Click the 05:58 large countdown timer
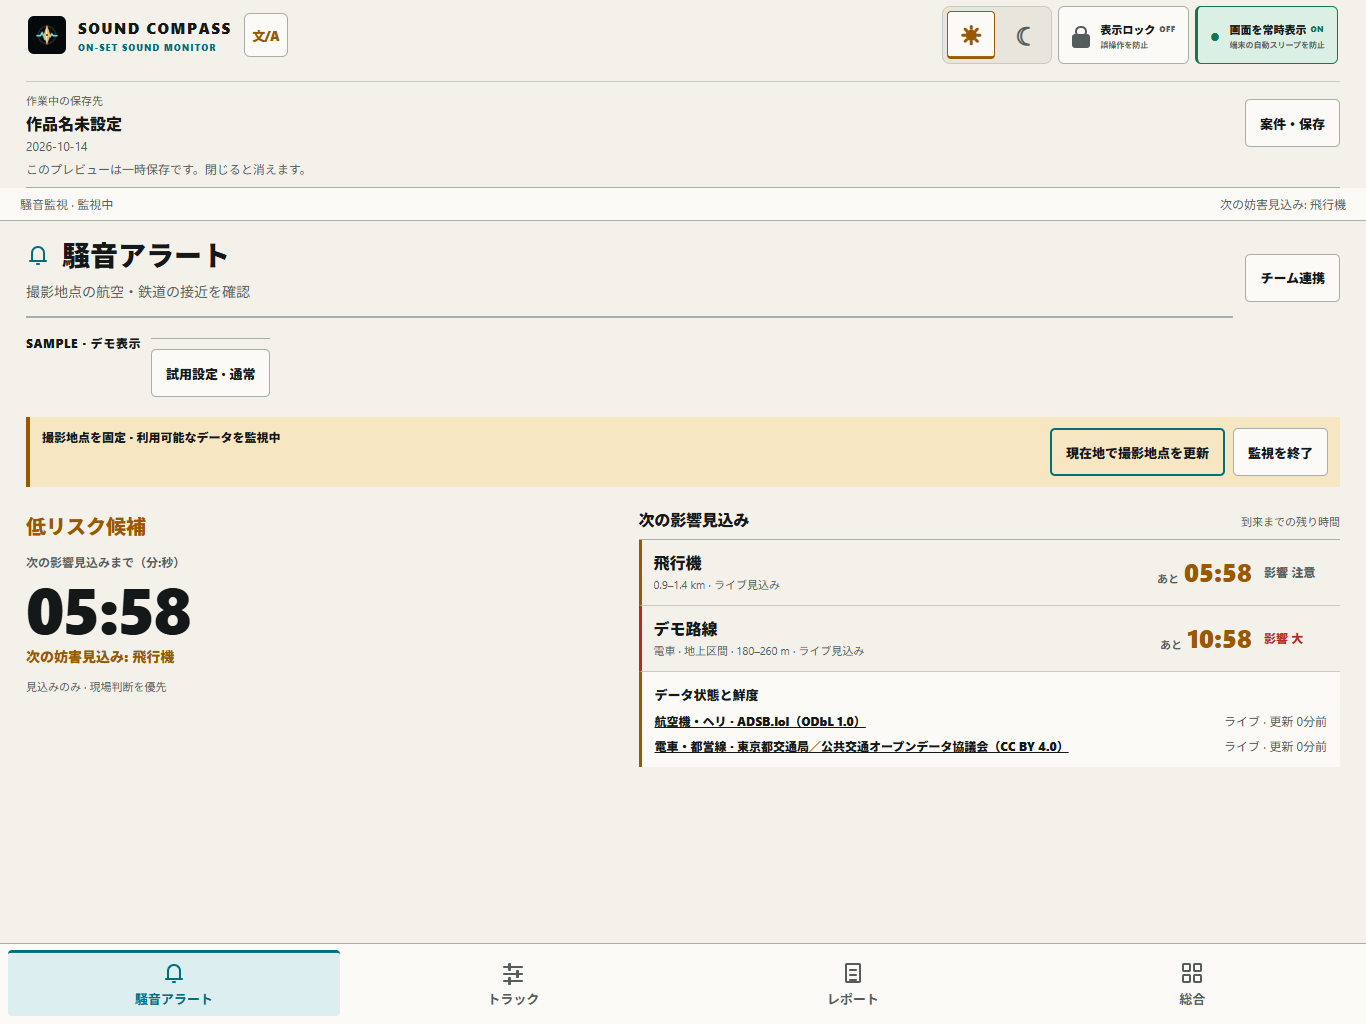Image resolution: width=1366 pixels, height=1024 pixels. click(109, 611)
